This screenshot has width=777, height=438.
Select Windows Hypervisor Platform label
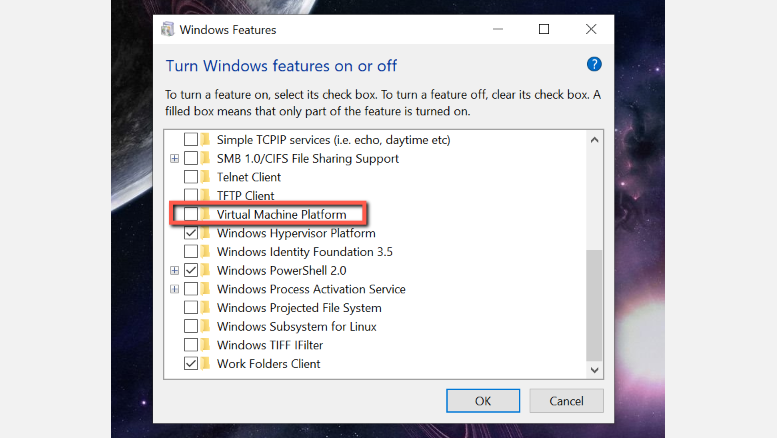point(296,233)
